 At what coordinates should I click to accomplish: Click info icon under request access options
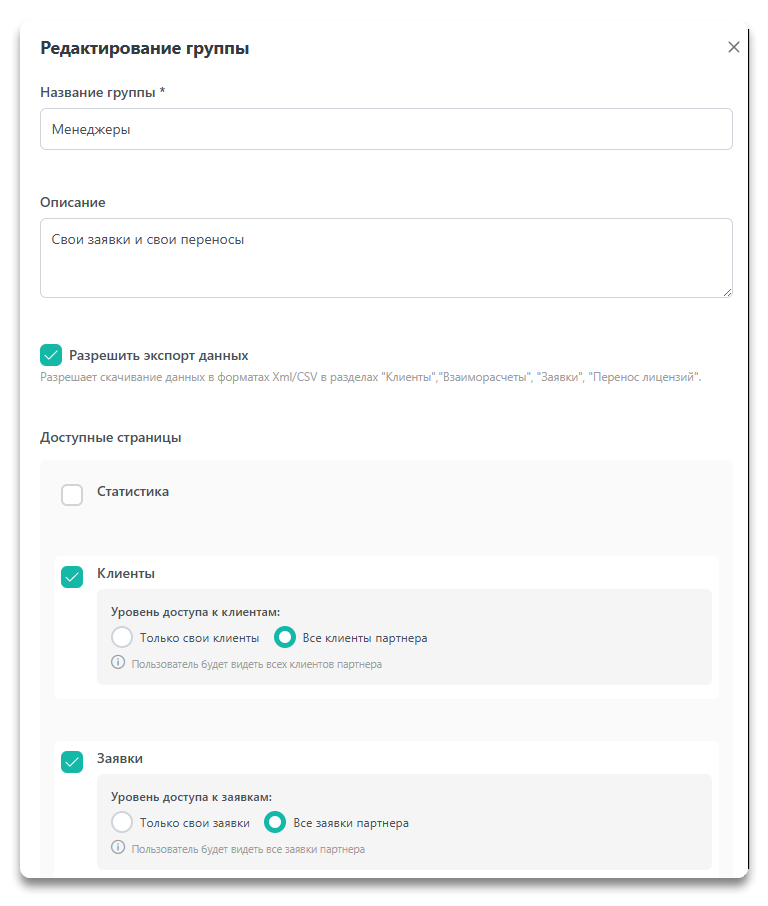pos(118,848)
